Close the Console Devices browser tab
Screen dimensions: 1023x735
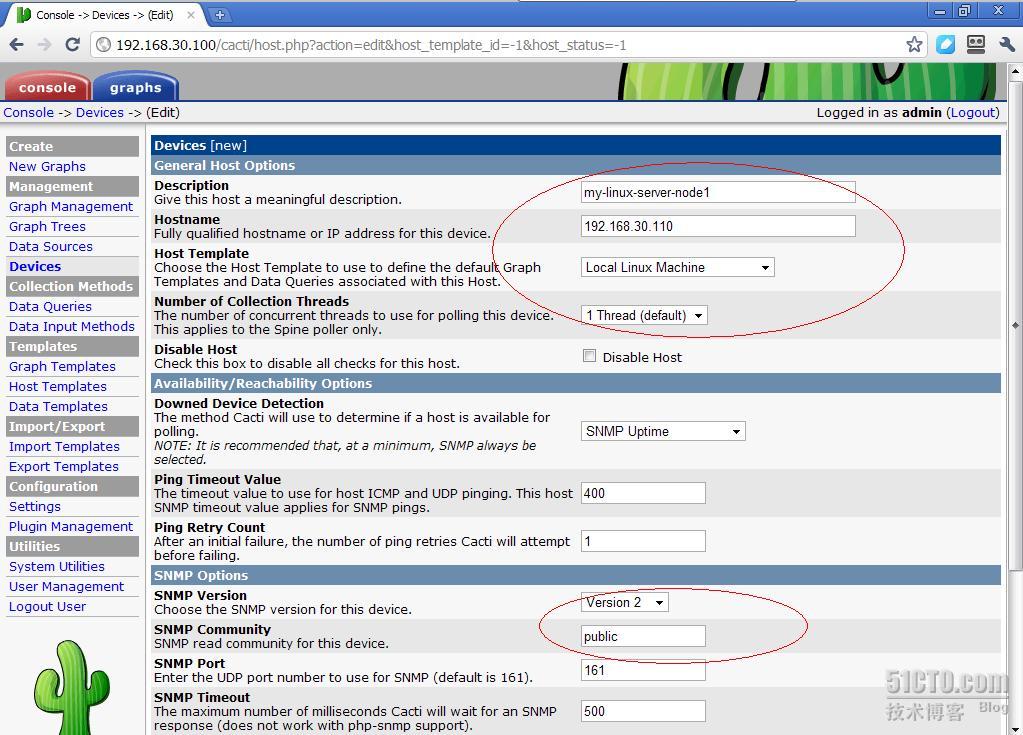tap(191, 14)
